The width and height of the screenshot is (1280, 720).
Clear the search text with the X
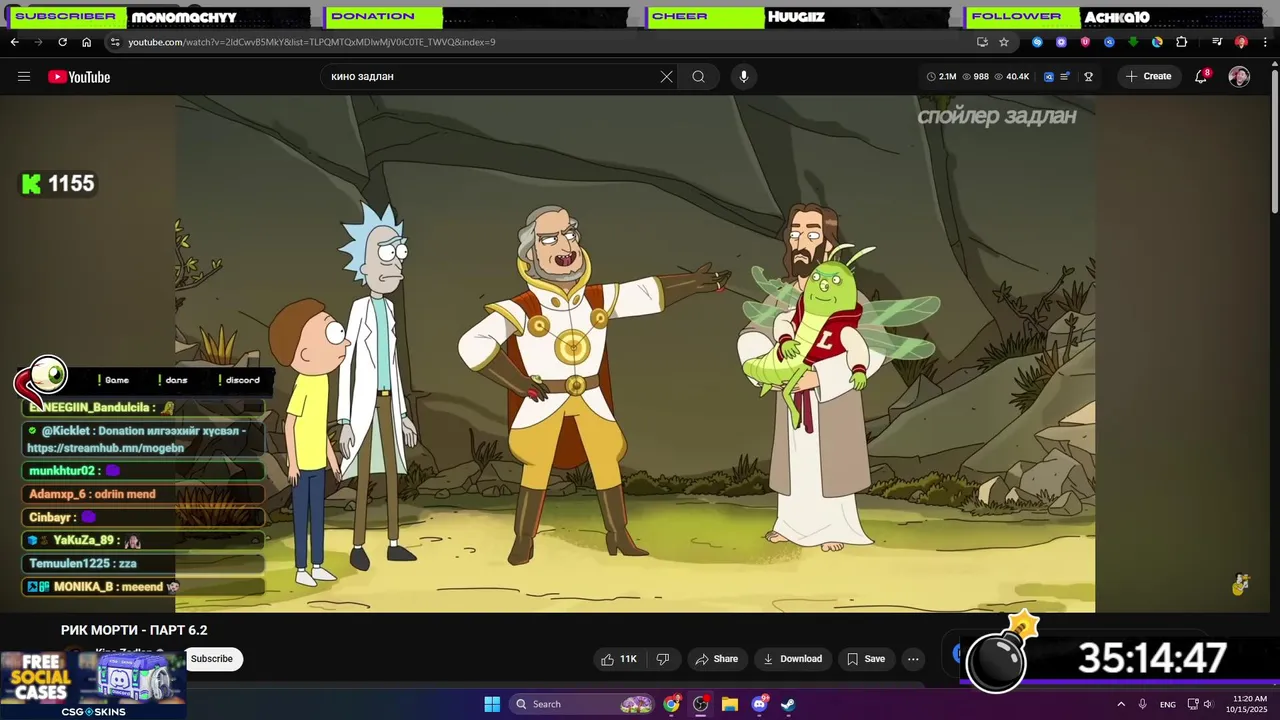click(x=667, y=77)
